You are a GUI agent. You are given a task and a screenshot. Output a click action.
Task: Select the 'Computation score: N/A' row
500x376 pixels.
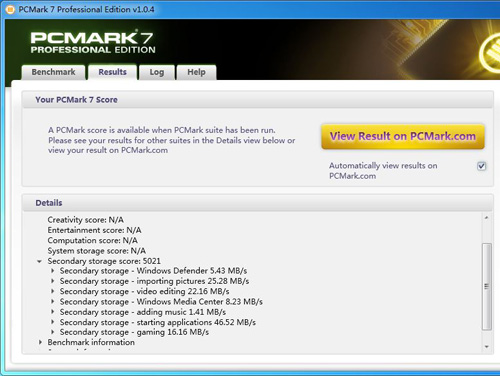pyautogui.click(x=92, y=241)
